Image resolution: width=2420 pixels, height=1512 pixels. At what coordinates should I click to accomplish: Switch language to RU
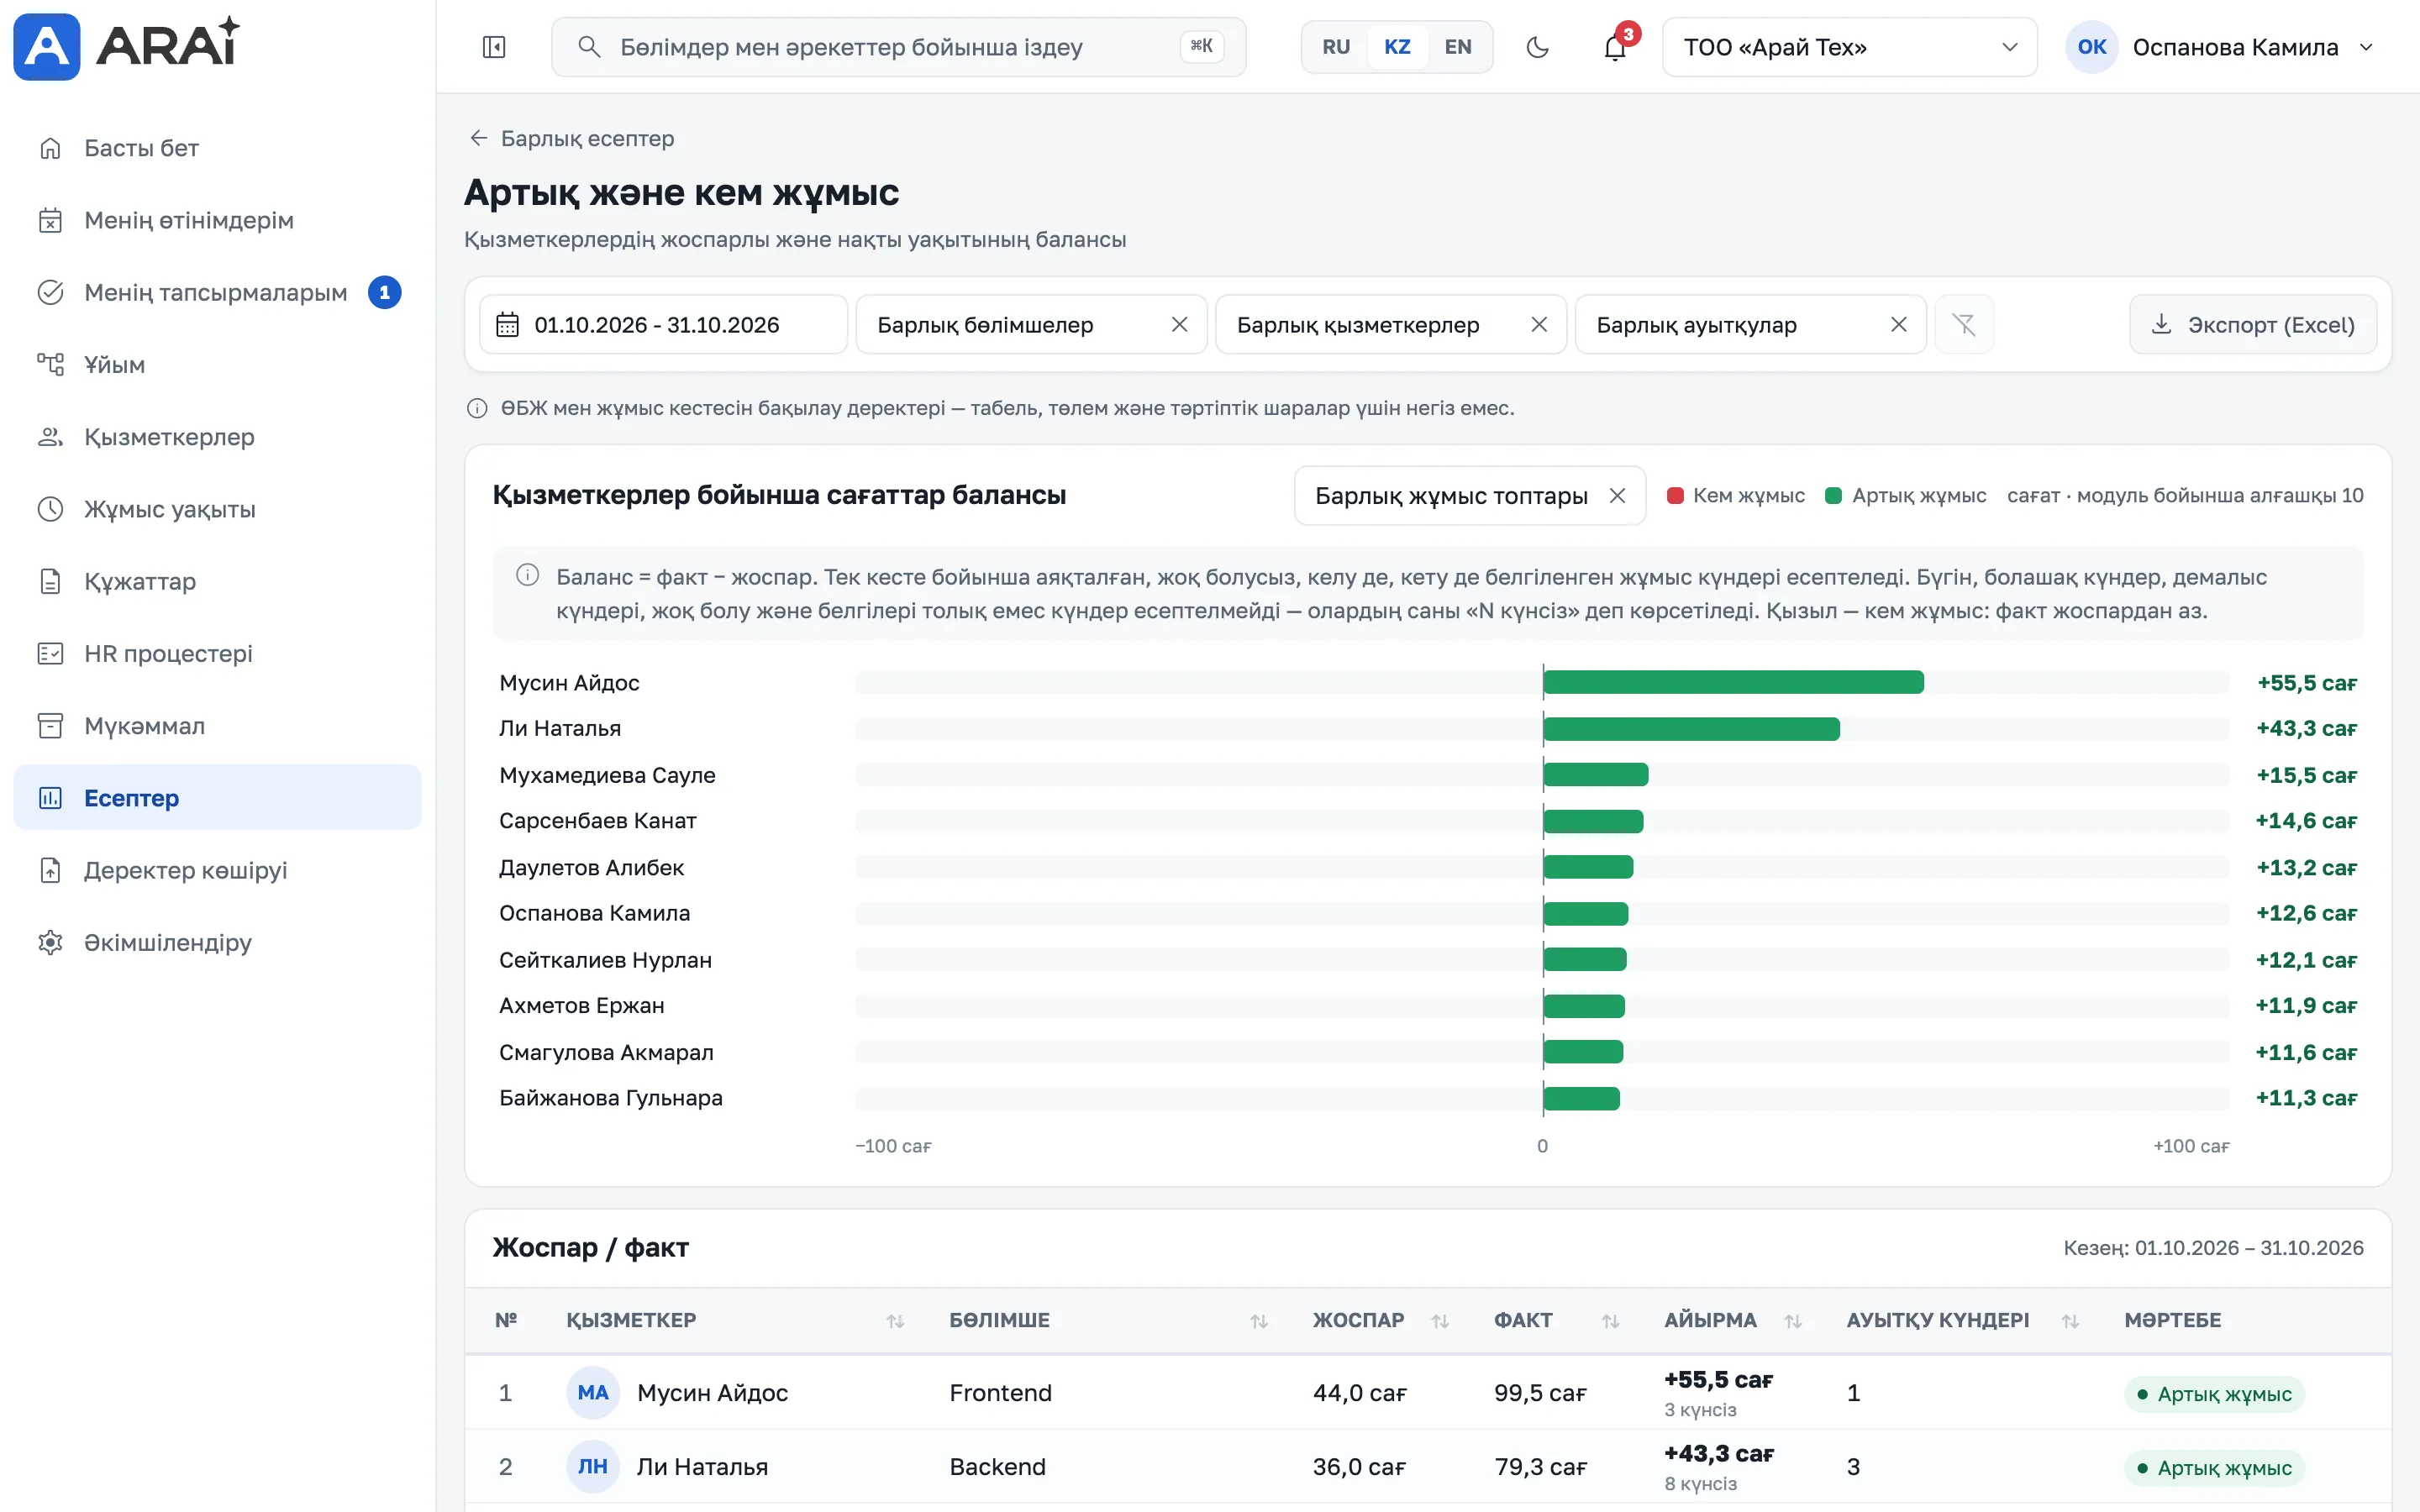(1336, 47)
